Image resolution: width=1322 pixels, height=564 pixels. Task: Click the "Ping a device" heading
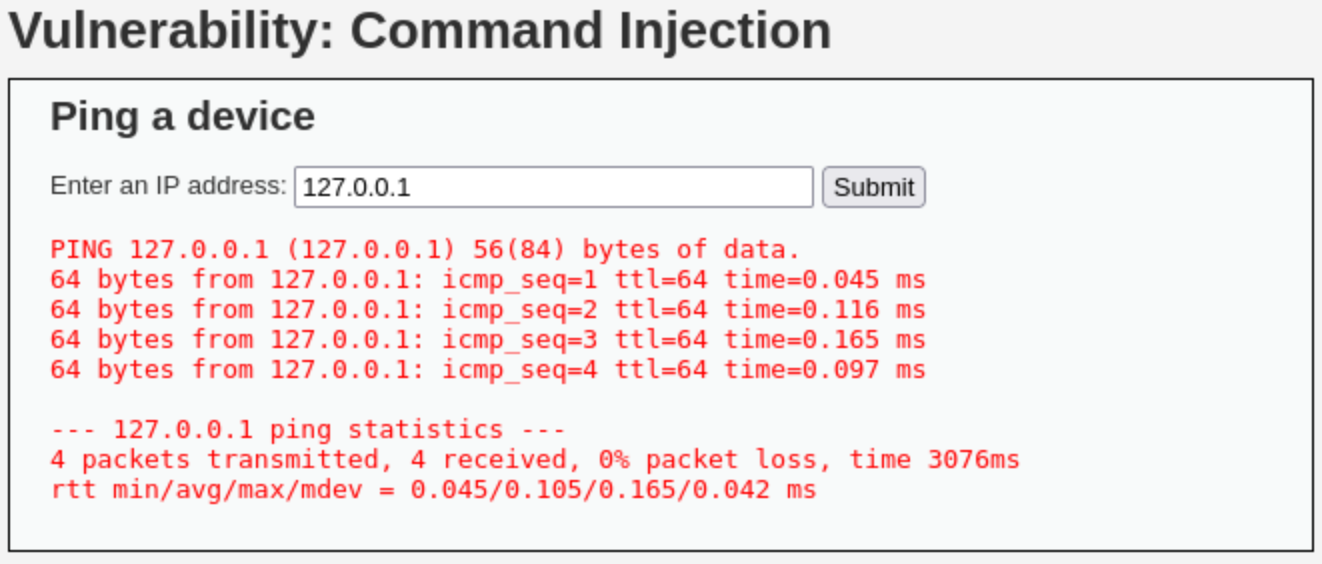[x=183, y=117]
